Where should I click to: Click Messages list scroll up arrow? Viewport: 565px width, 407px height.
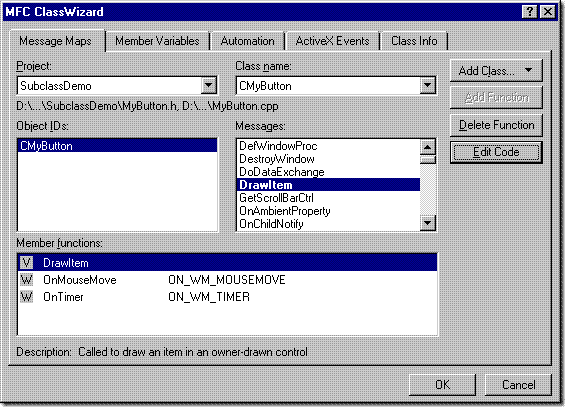pyautogui.click(x=428, y=147)
